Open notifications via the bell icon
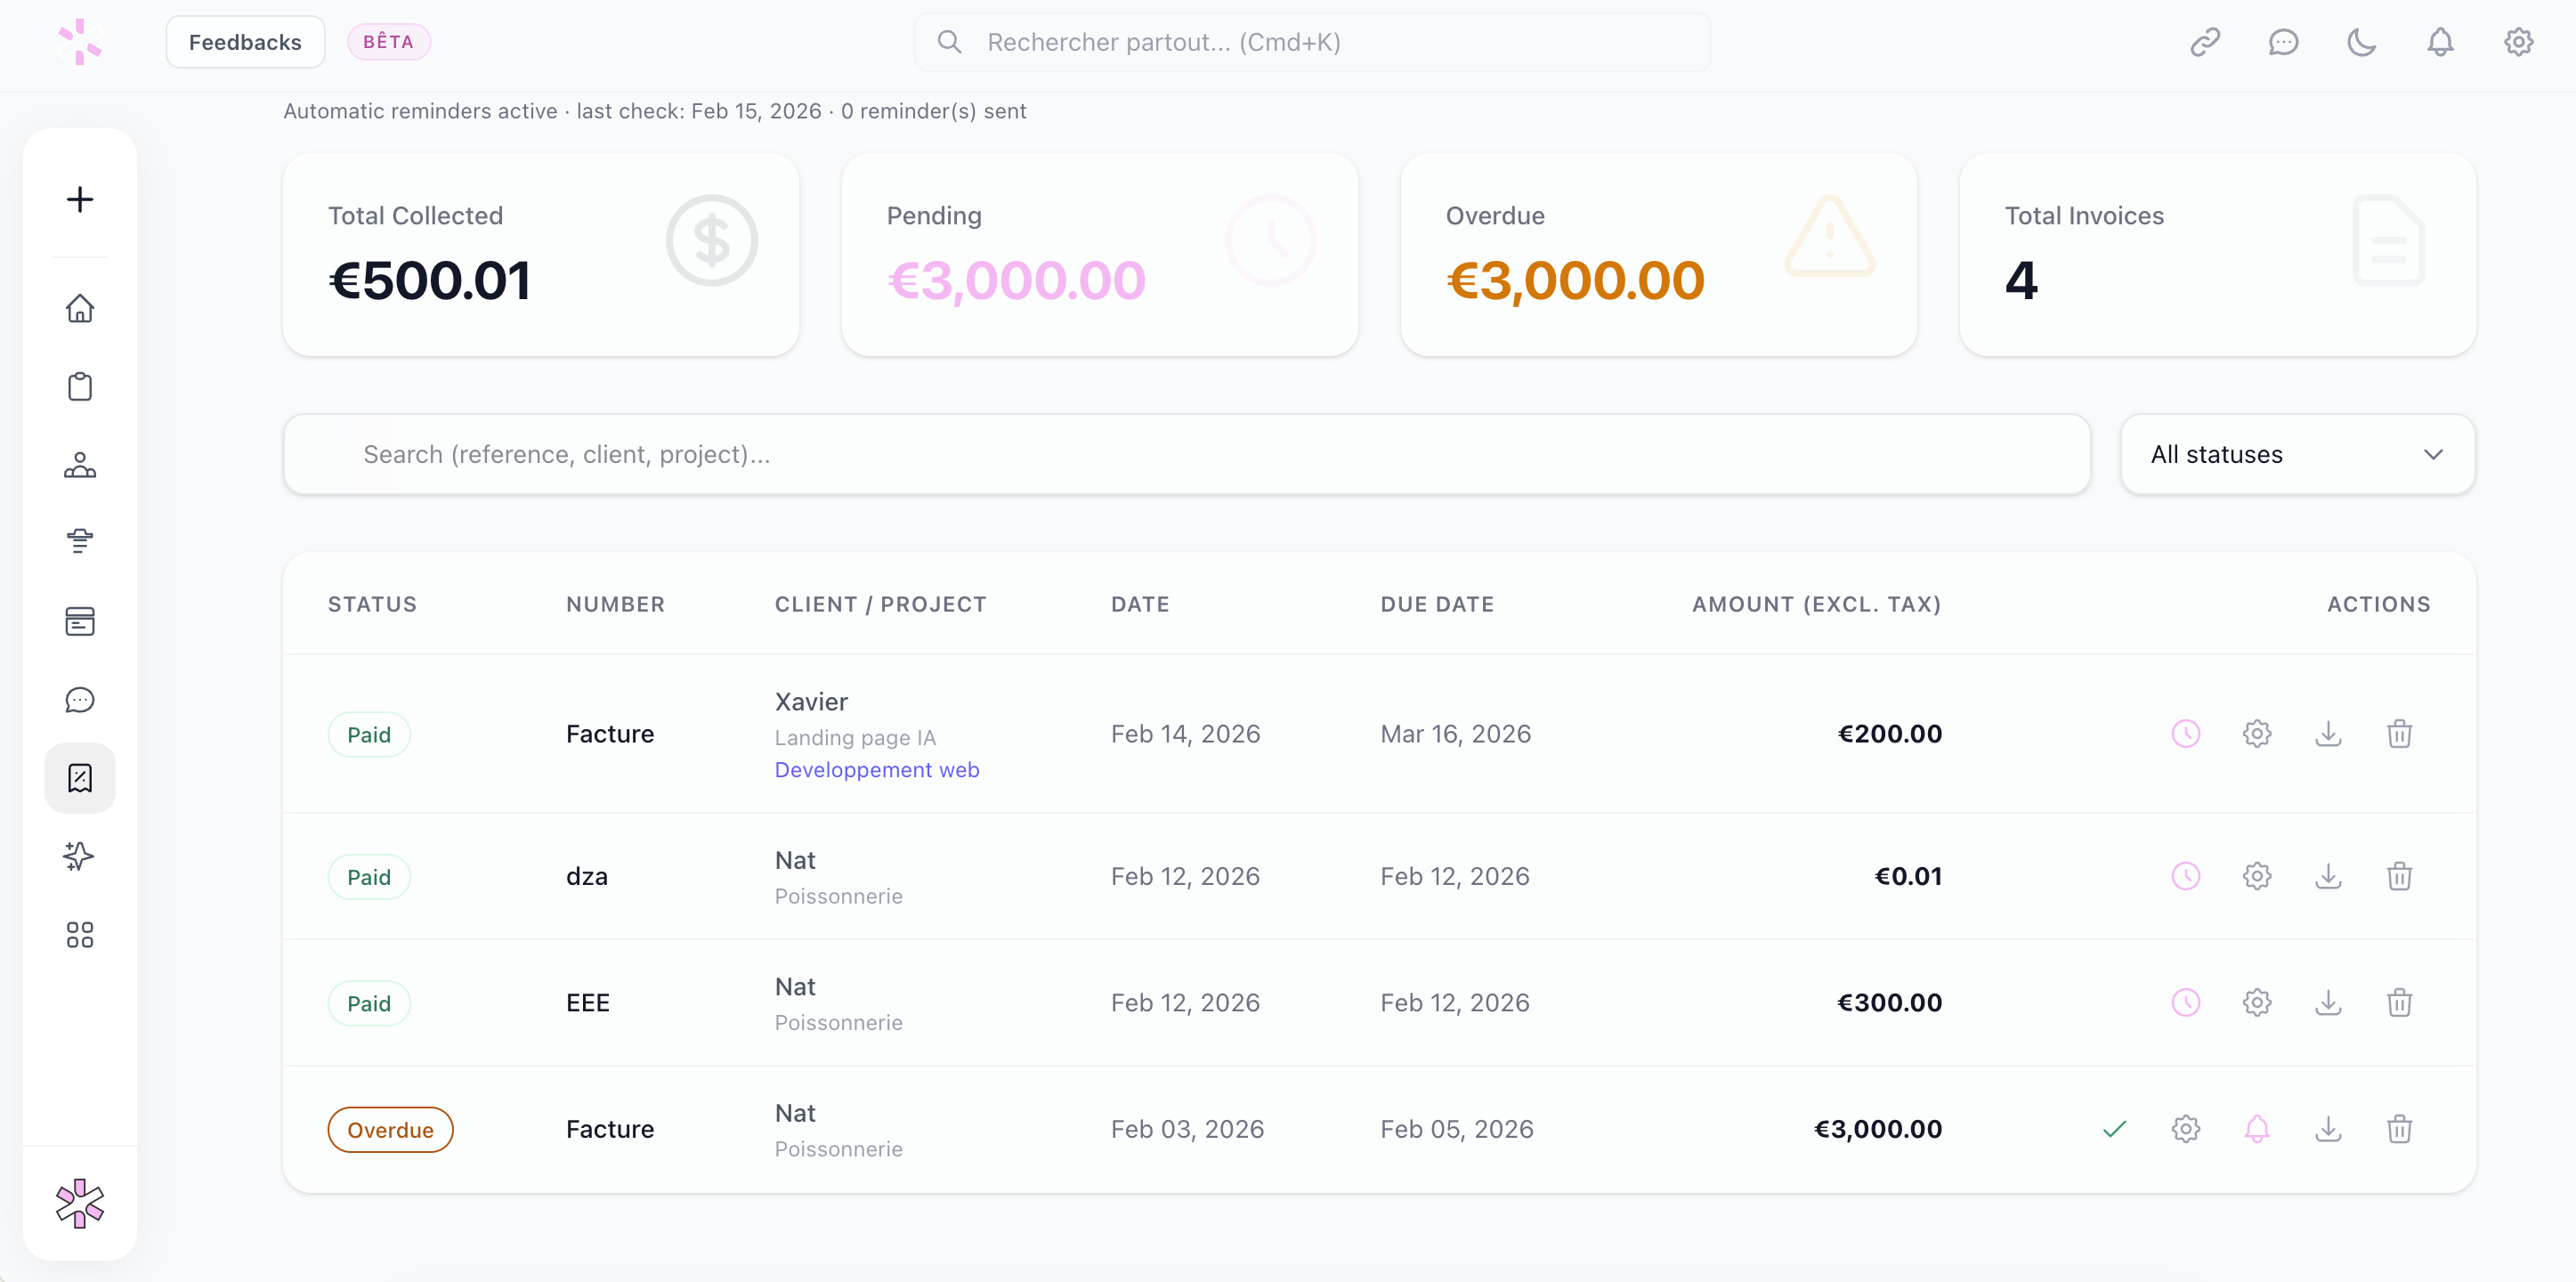This screenshot has height=1282, width=2576. pyautogui.click(x=2440, y=42)
